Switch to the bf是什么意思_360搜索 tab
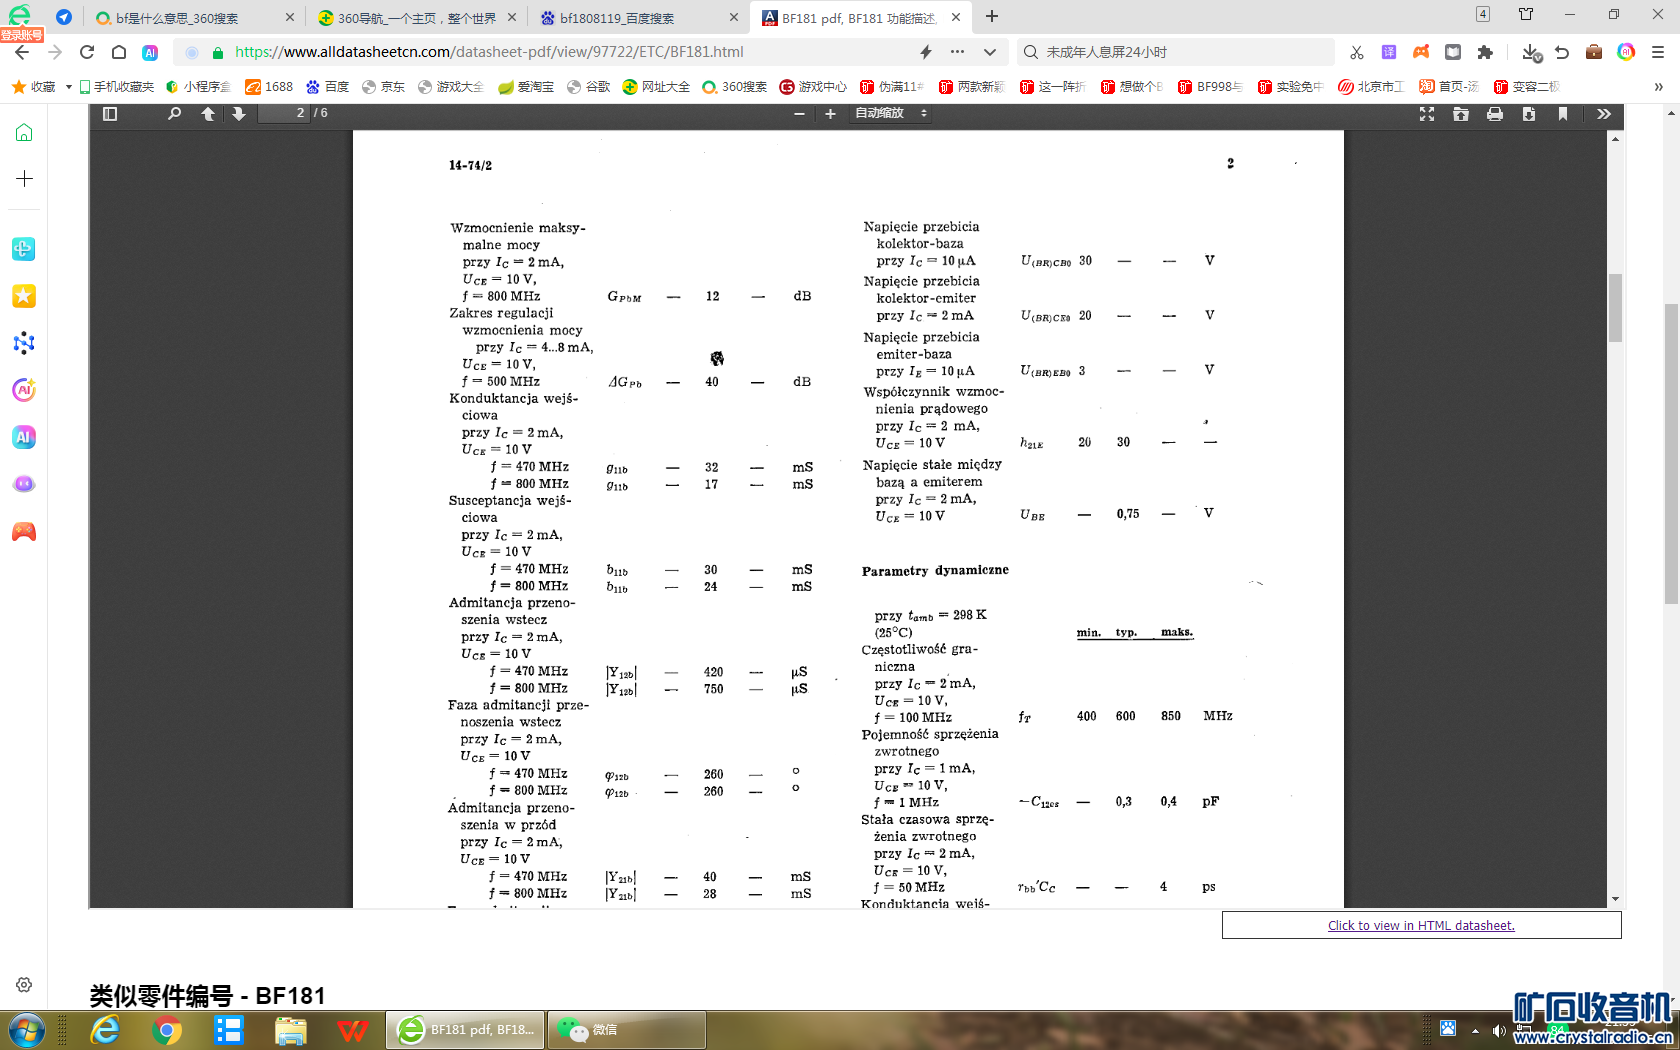The image size is (1680, 1050). [x=192, y=18]
